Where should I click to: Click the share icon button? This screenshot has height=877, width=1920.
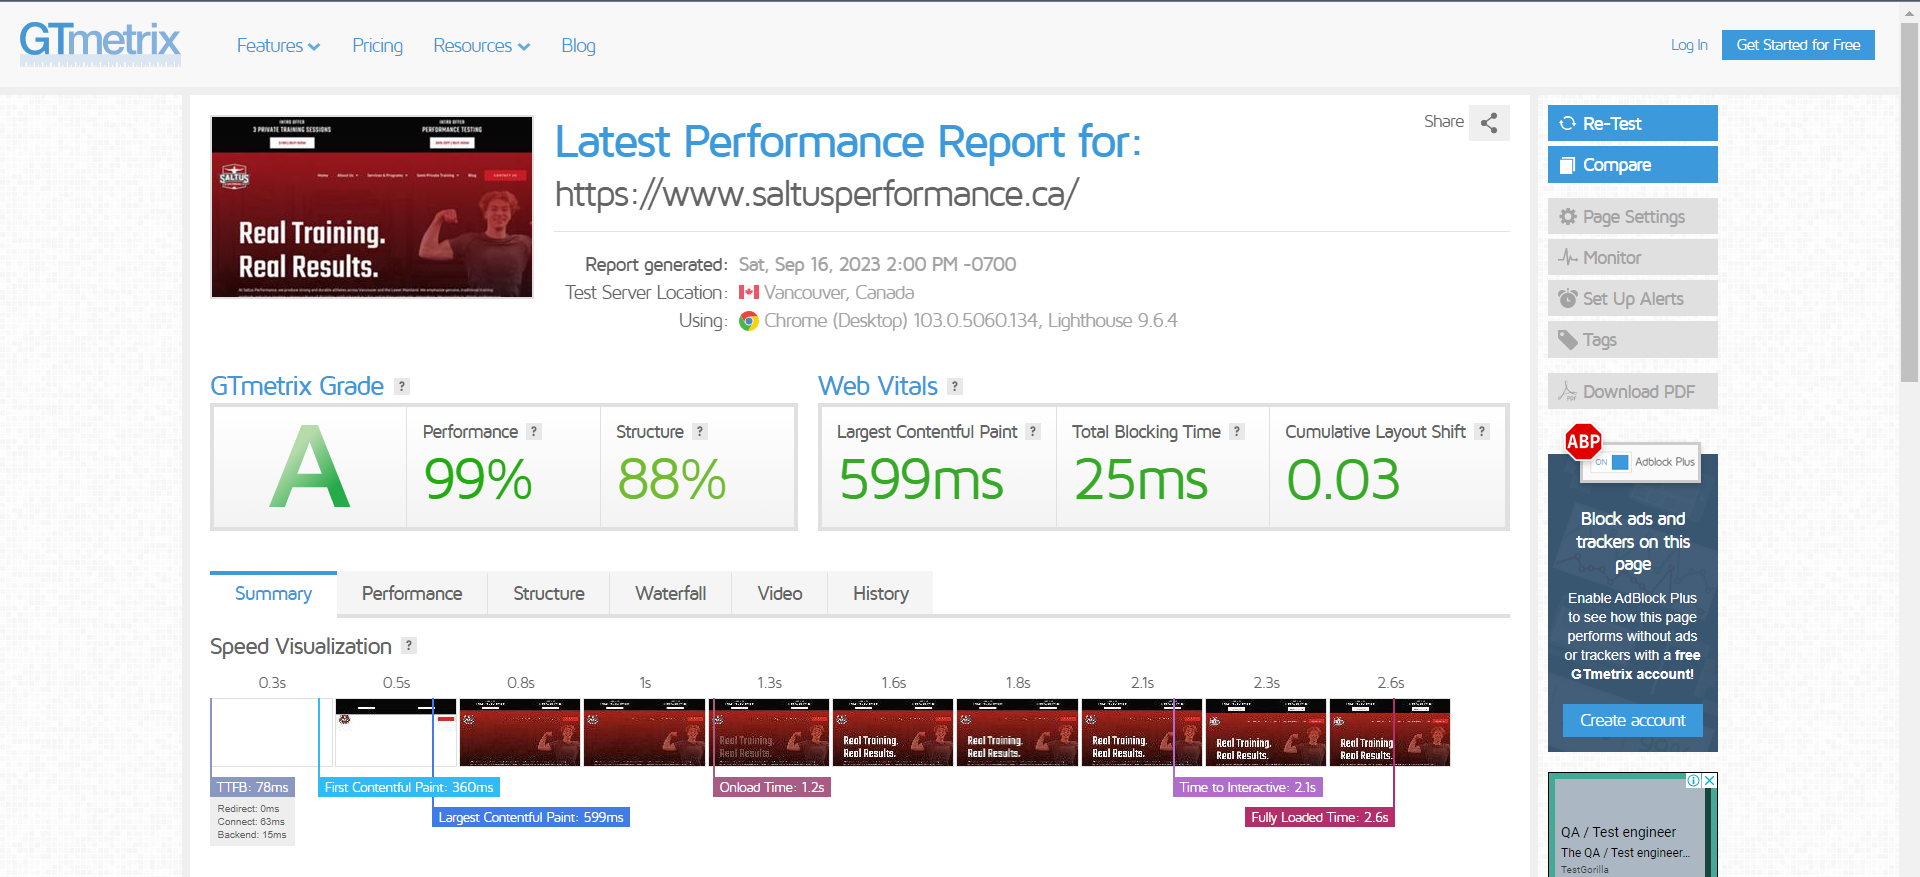(x=1489, y=123)
